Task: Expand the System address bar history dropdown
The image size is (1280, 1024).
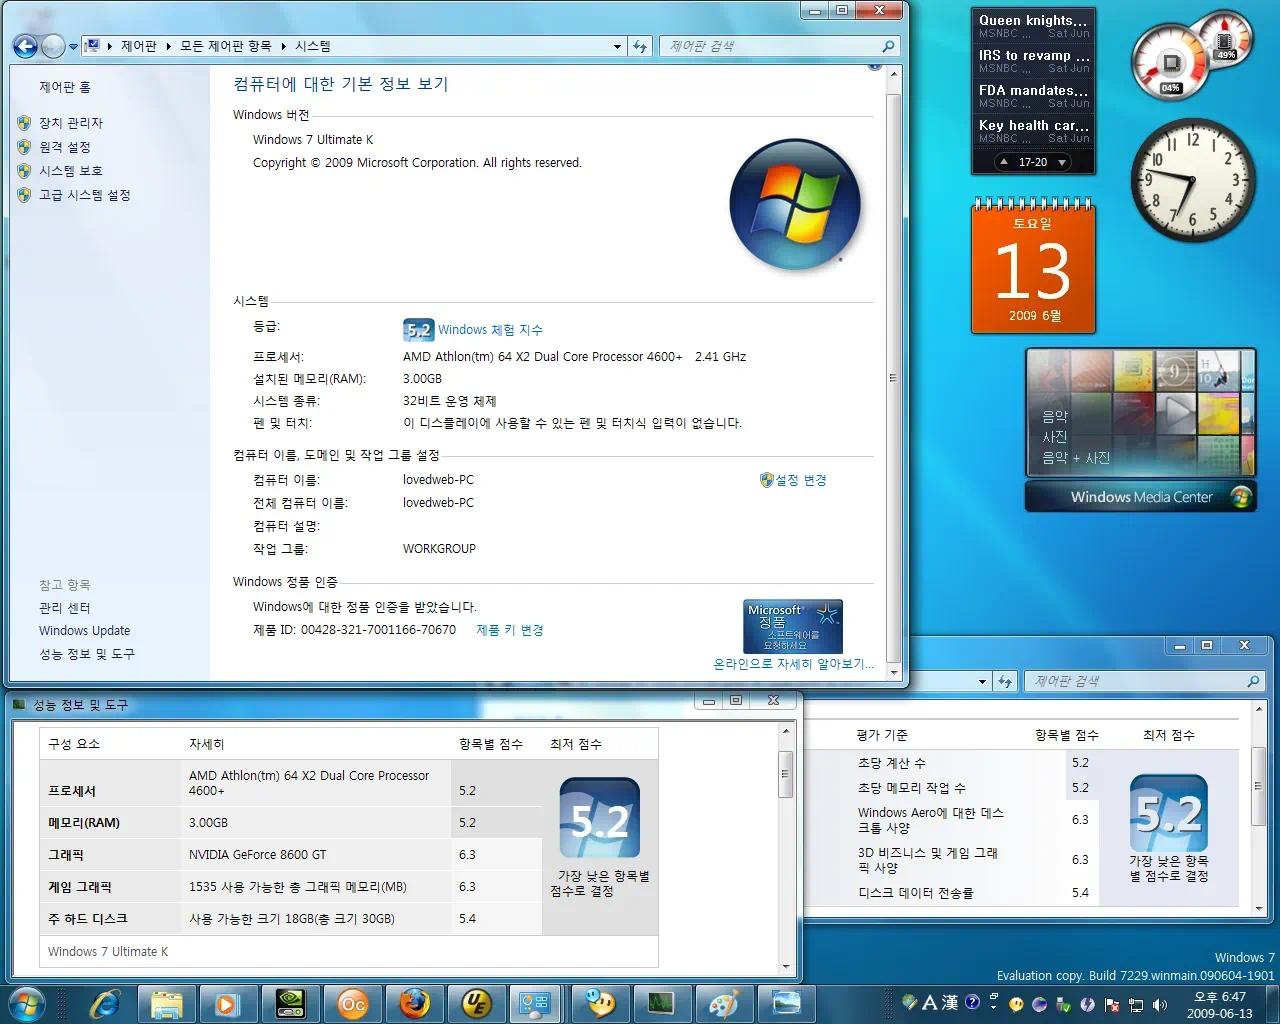Action: click(x=617, y=47)
